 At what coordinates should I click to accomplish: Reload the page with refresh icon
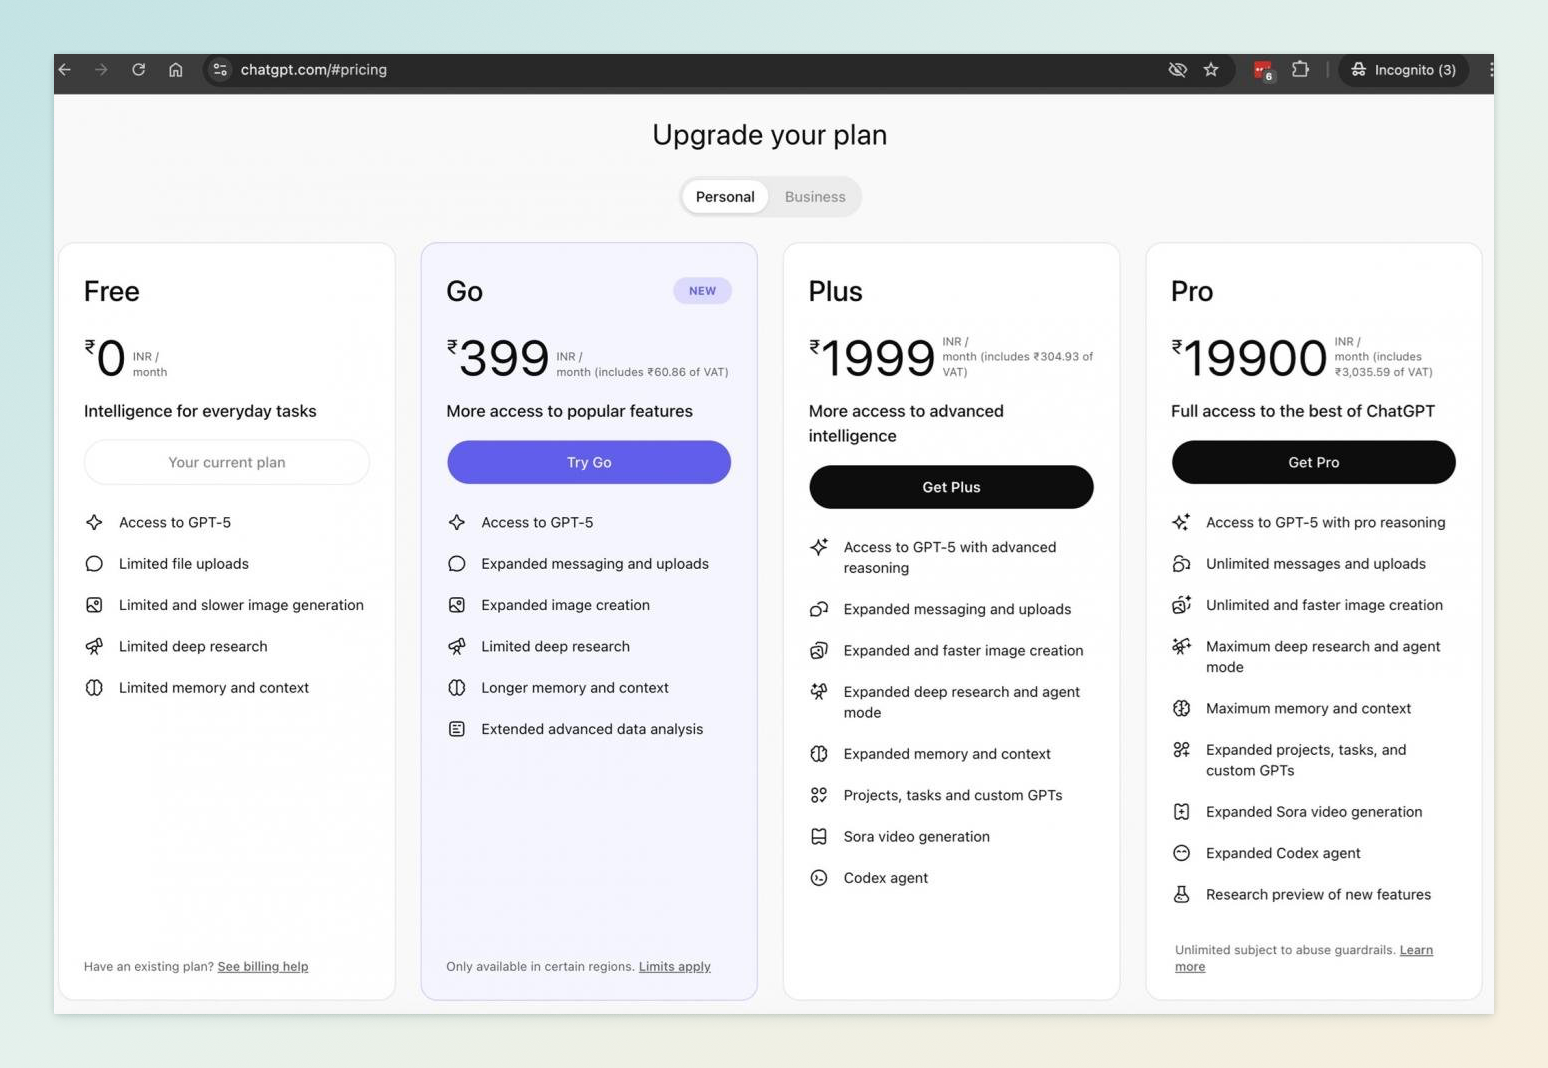pos(138,70)
